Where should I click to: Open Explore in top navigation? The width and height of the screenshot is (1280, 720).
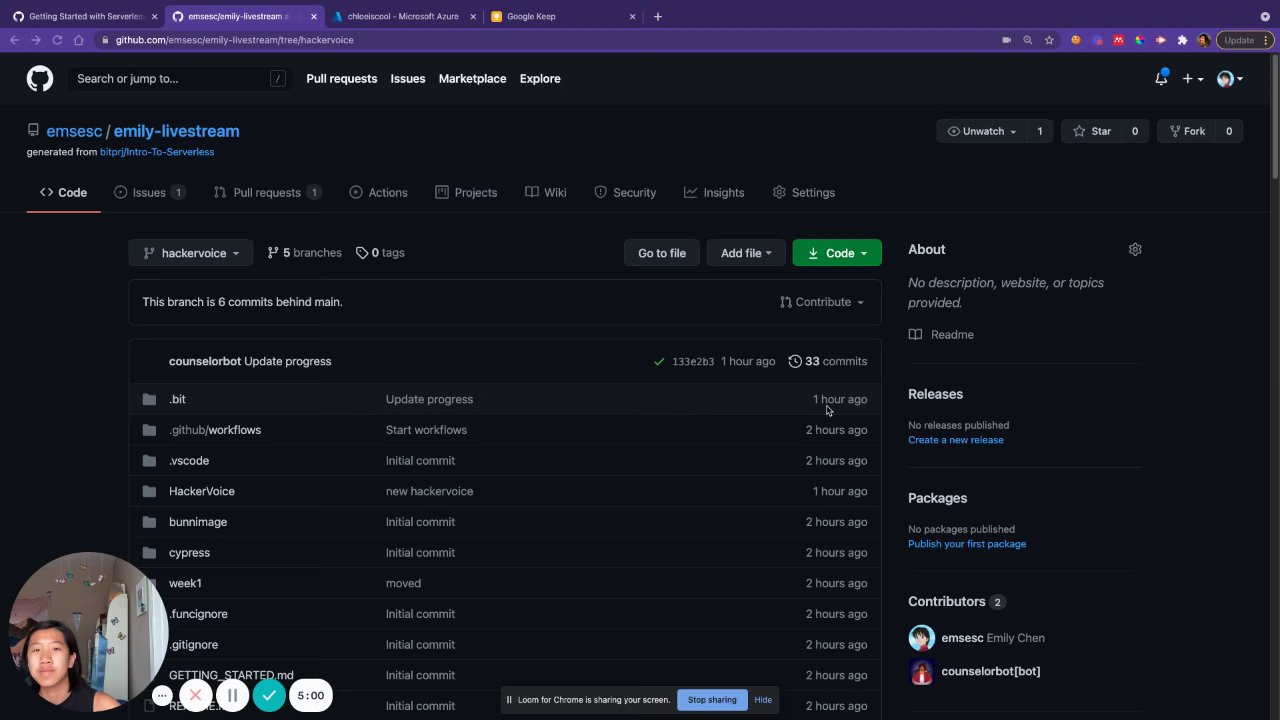pyautogui.click(x=540, y=79)
